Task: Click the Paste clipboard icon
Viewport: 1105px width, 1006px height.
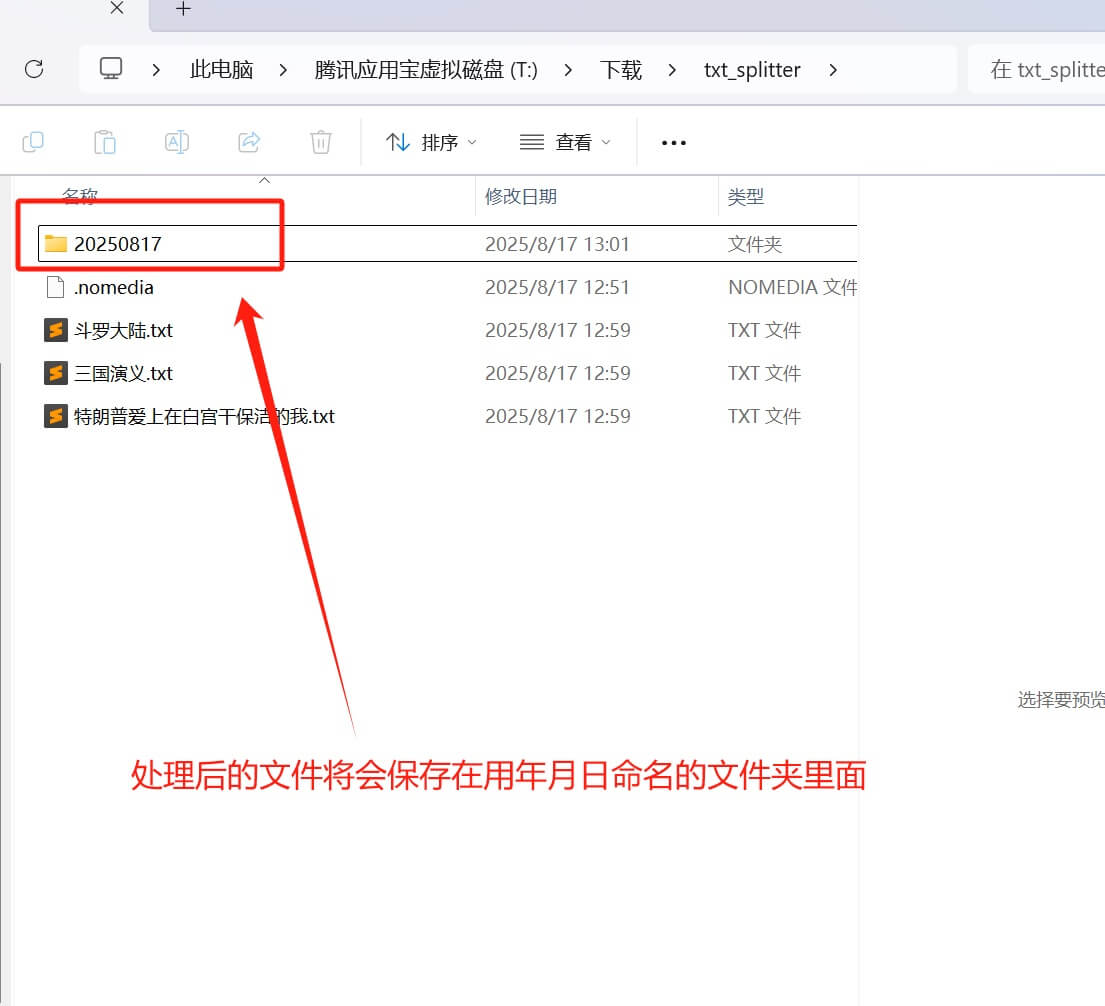Action: (105, 142)
